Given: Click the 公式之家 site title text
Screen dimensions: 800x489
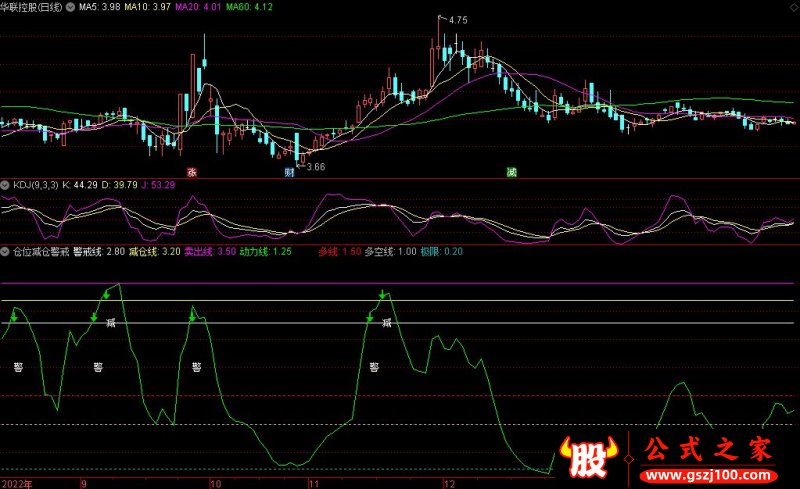Looking at the screenshot, I should (708, 449).
